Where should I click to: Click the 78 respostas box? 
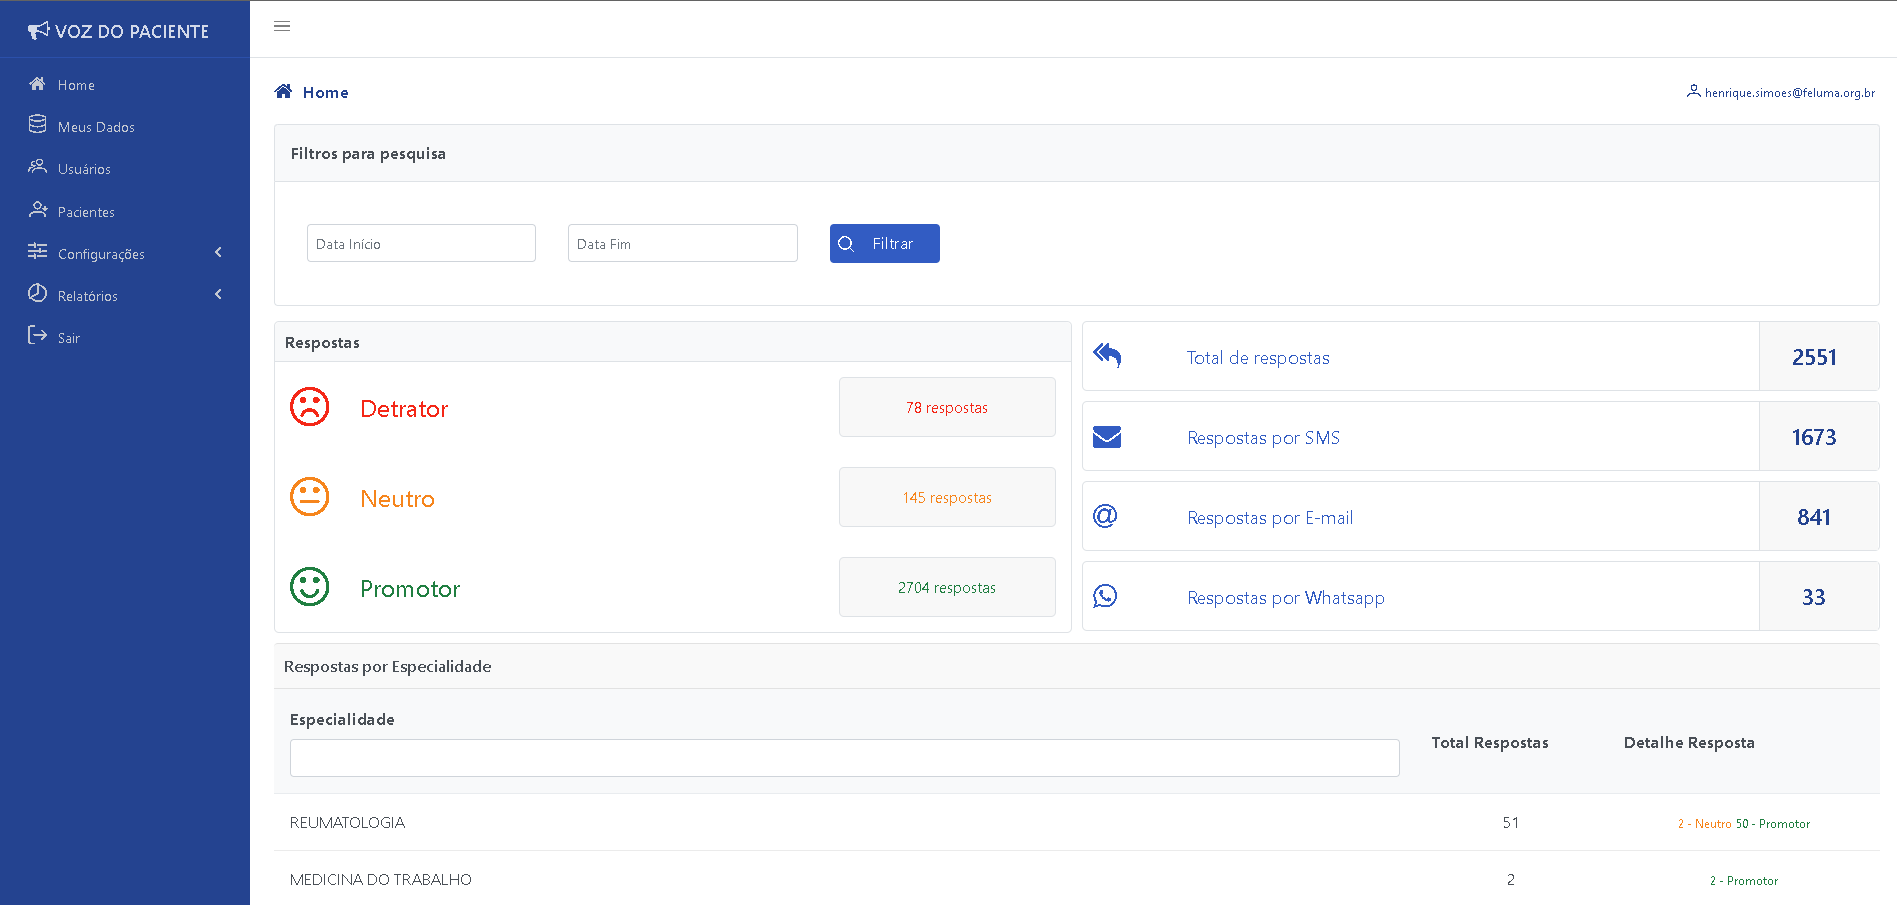click(947, 407)
